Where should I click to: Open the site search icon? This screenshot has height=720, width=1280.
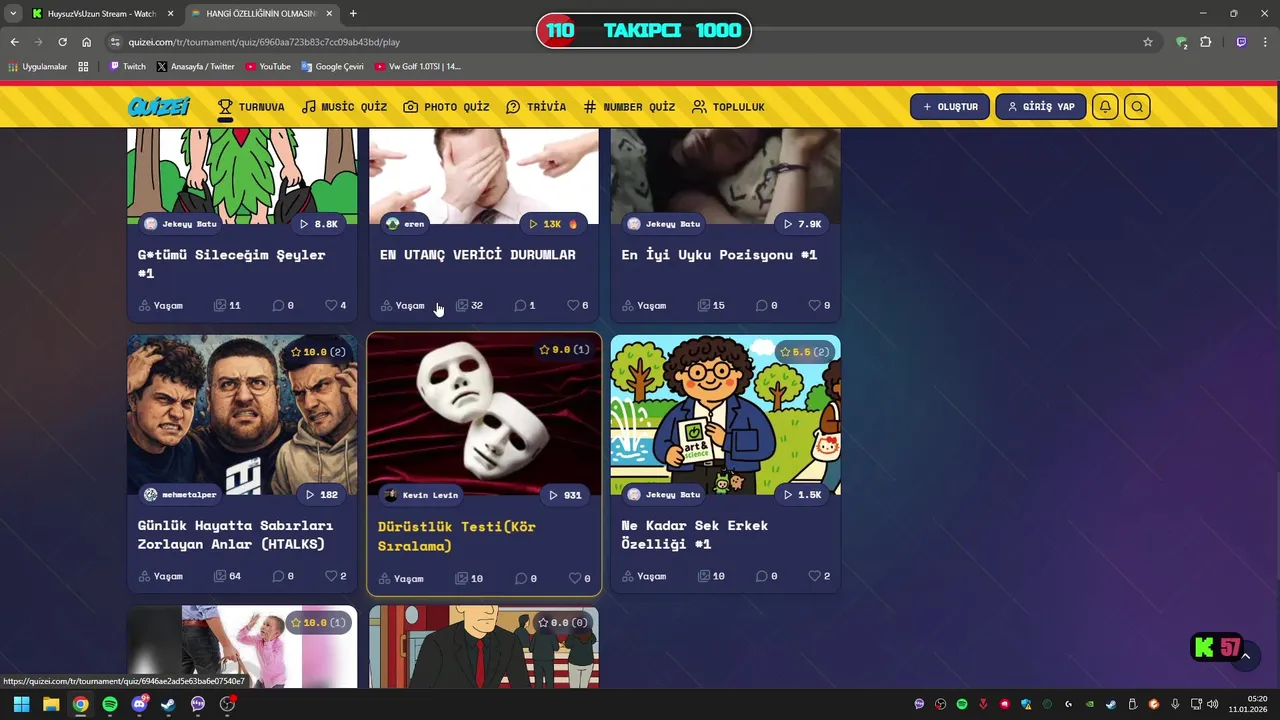coord(1137,107)
